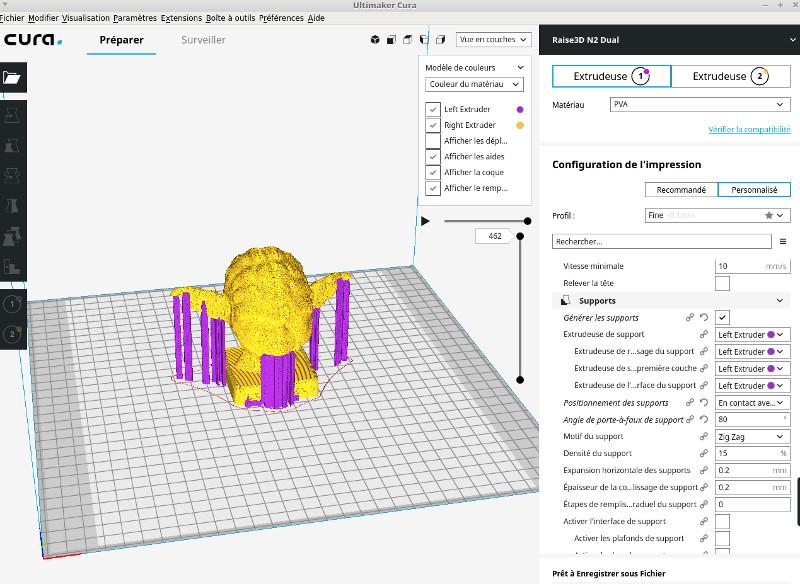Switch to right side view camera icon
This screenshot has width=800, height=584.
(x=440, y=39)
